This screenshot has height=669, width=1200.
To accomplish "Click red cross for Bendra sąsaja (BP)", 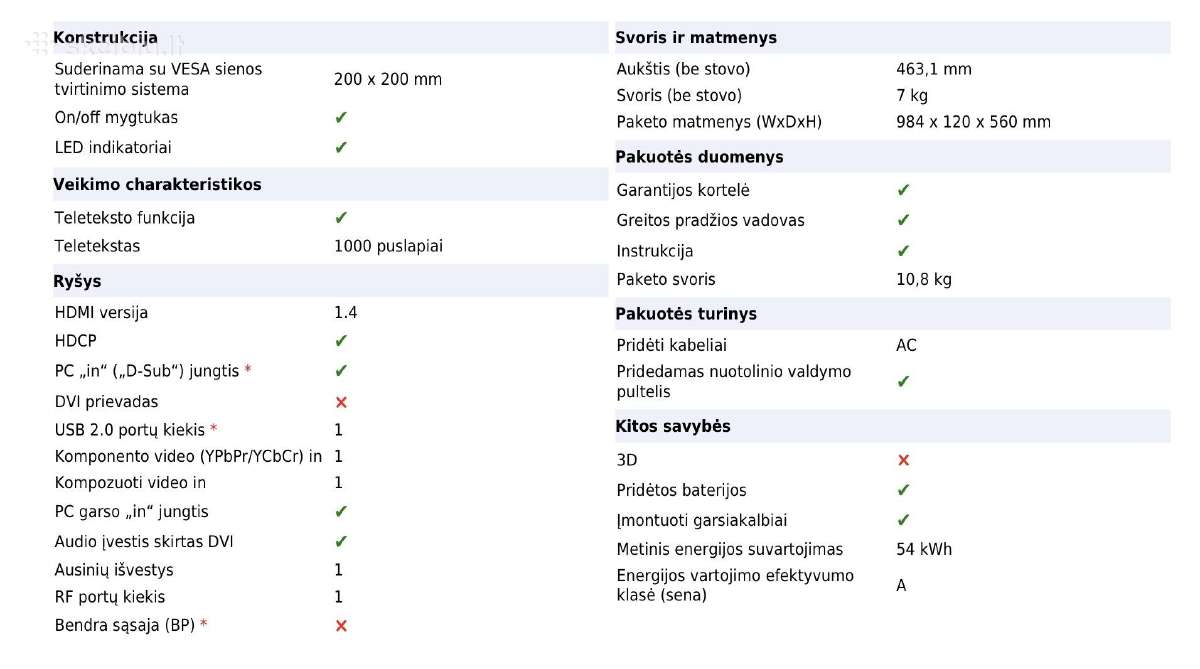I will pos(341,626).
